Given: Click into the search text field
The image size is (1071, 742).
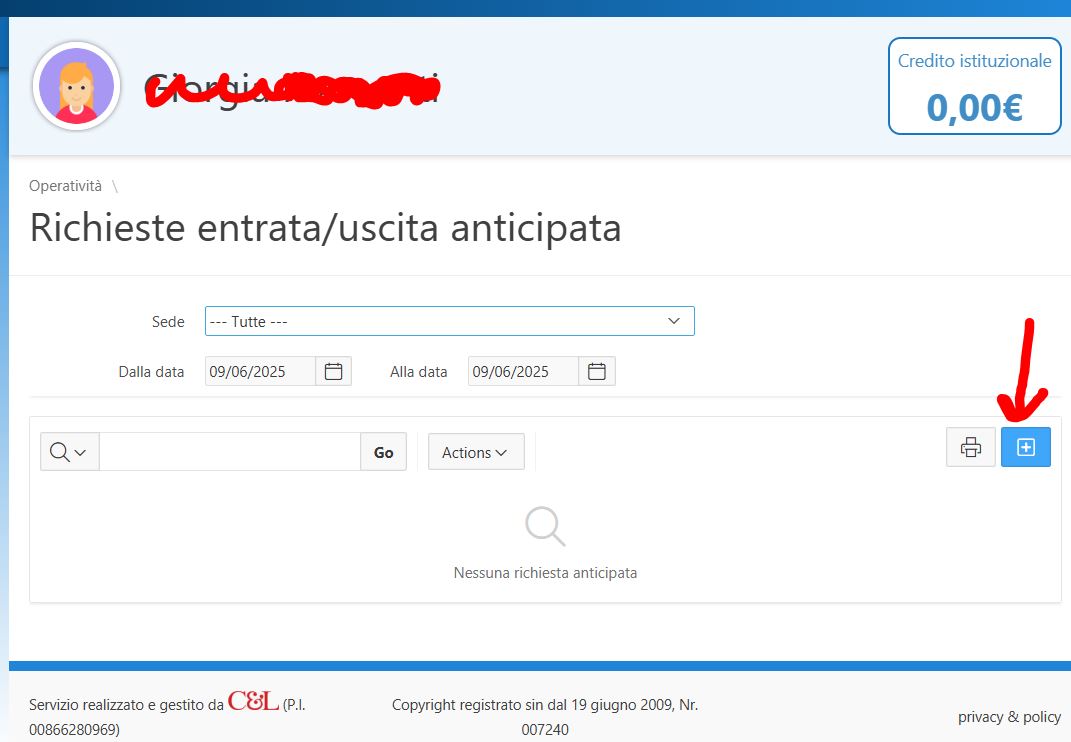Looking at the screenshot, I should 230,452.
